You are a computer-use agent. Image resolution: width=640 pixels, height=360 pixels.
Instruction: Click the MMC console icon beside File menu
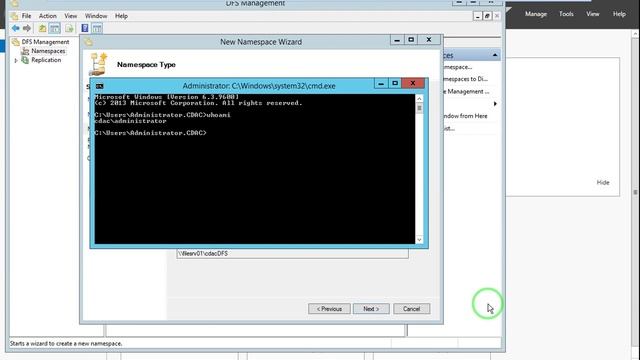tap(15, 16)
